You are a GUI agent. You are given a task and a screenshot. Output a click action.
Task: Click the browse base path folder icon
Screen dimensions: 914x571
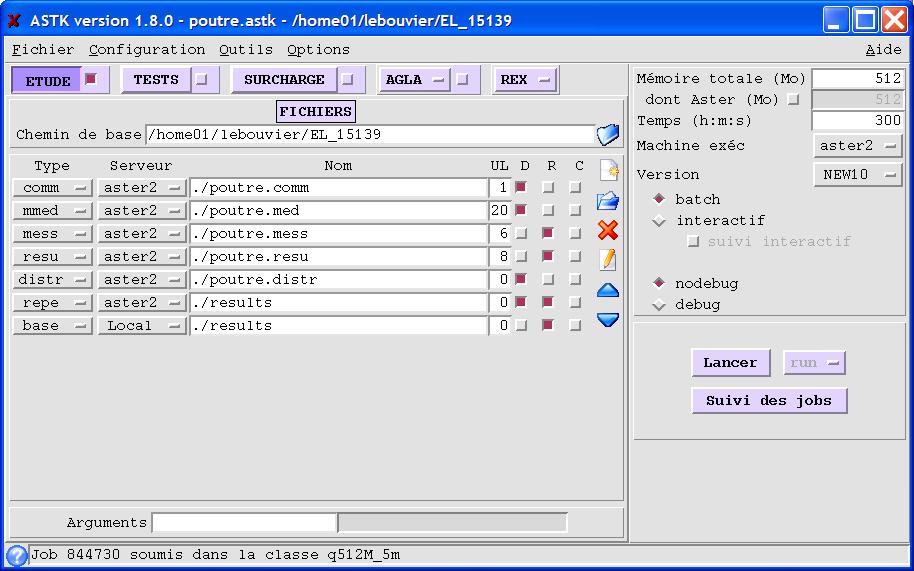tap(608, 135)
